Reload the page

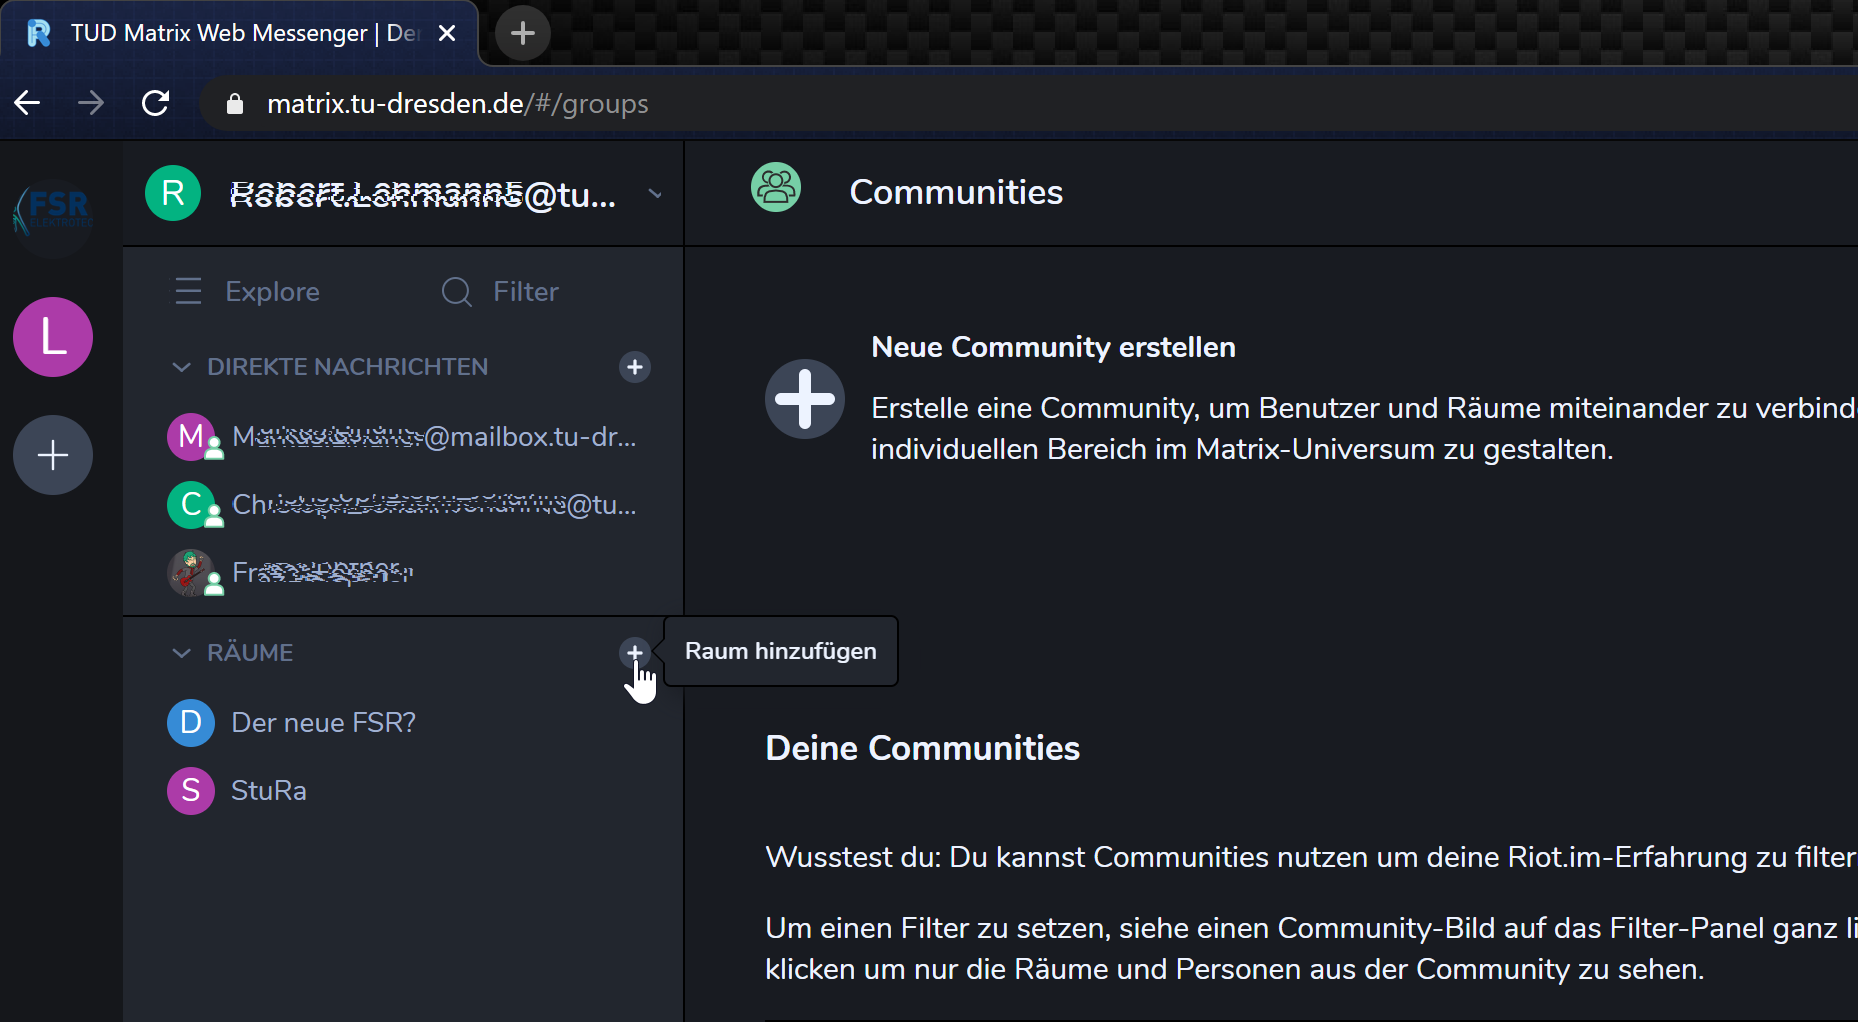click(x=156, y=103)
